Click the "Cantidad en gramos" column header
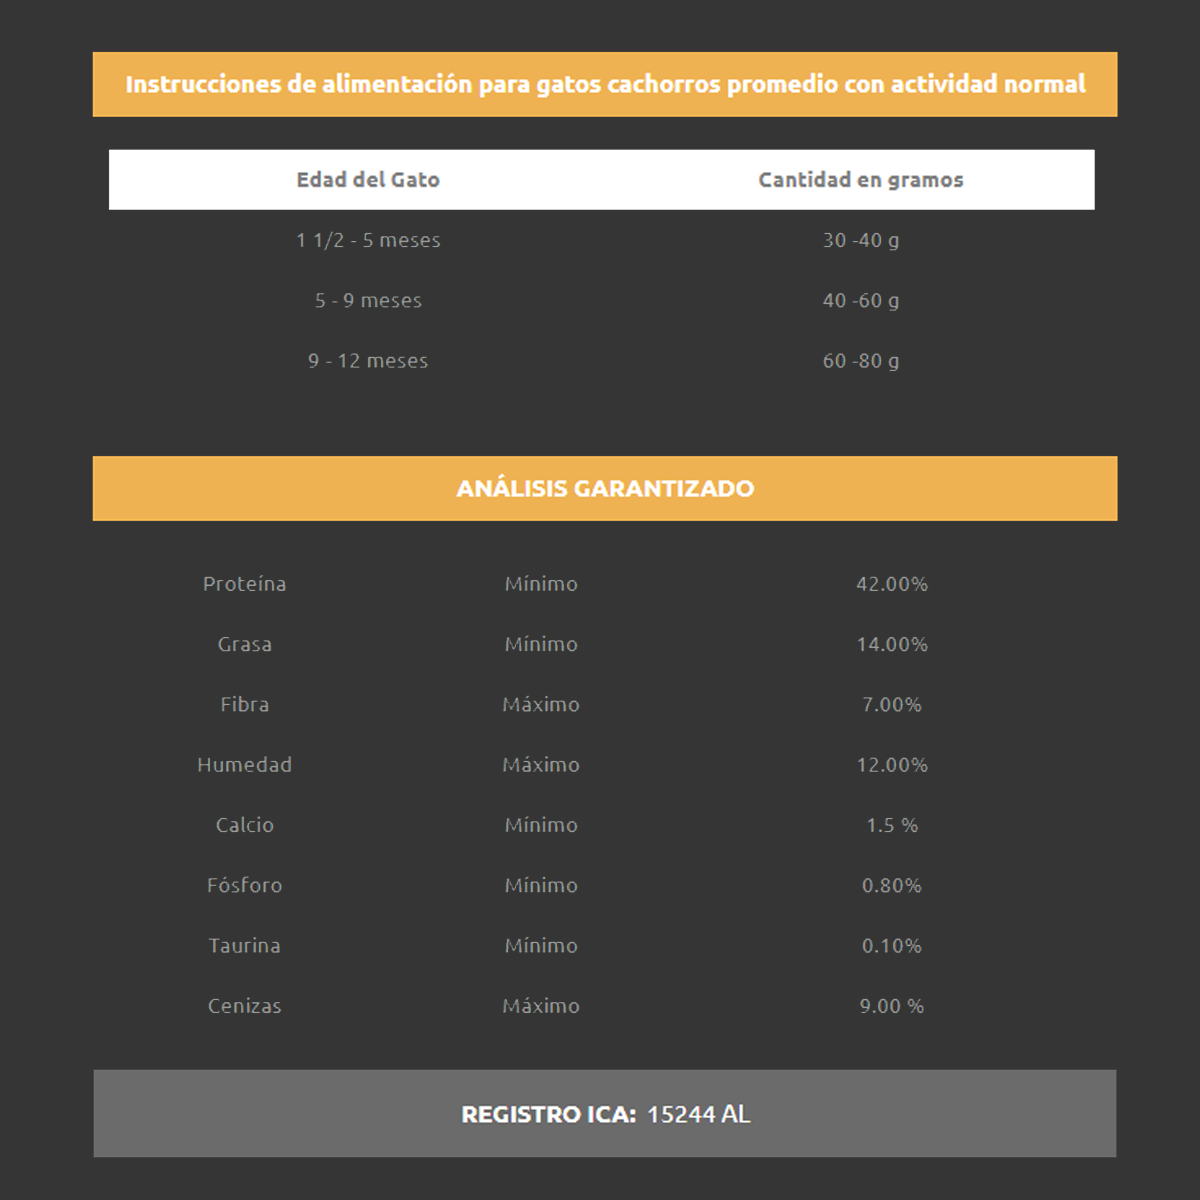Viewport: 1200px width, 1200px height. pos(860,180)
